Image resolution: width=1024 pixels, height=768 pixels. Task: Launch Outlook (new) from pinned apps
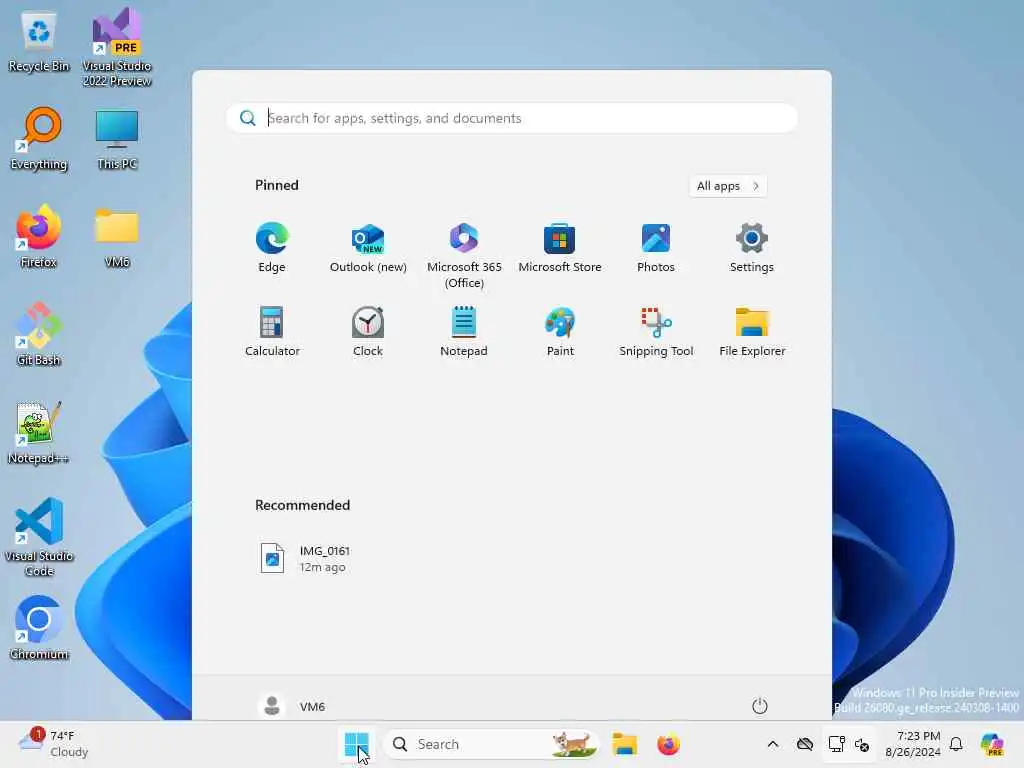[368, 248]
